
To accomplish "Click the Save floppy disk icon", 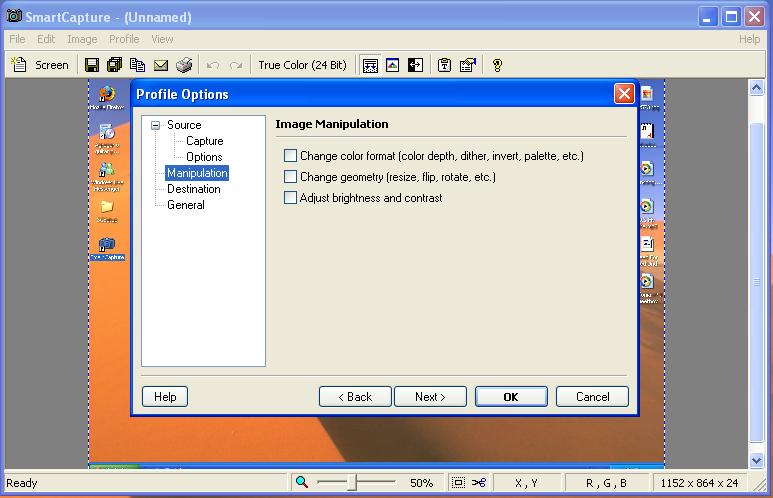I will pyautogui.click(x=92, y=65).
